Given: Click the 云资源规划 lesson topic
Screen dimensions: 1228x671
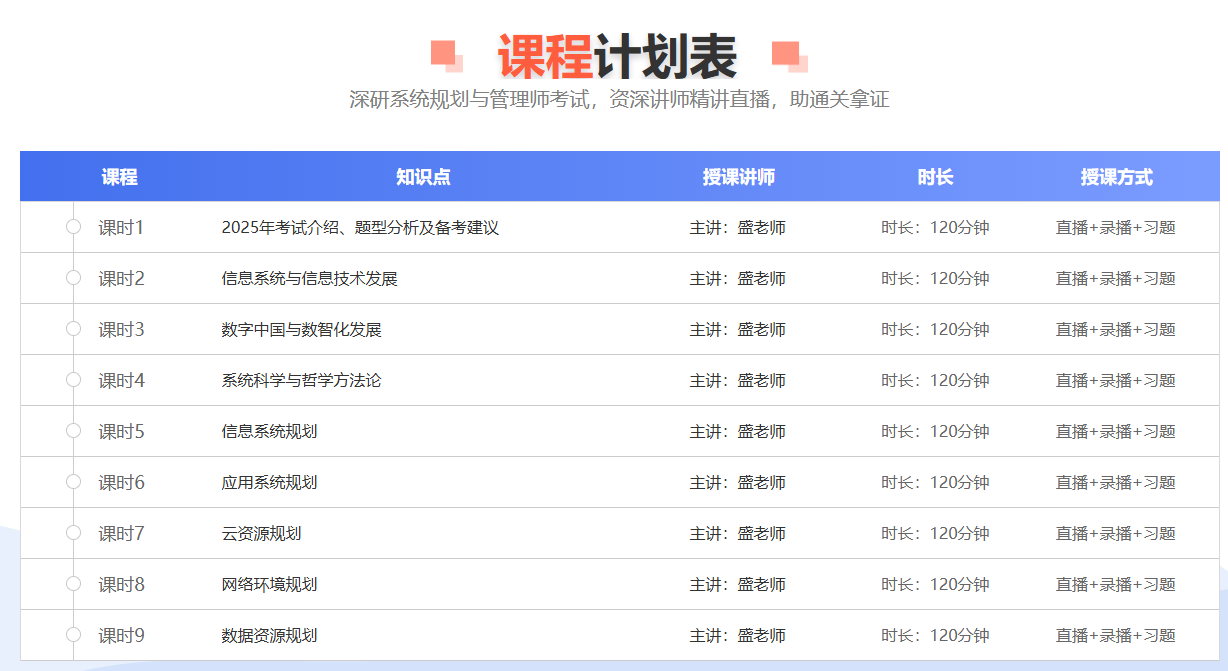Looking at the screenshot, I should (x=261, y=534).
